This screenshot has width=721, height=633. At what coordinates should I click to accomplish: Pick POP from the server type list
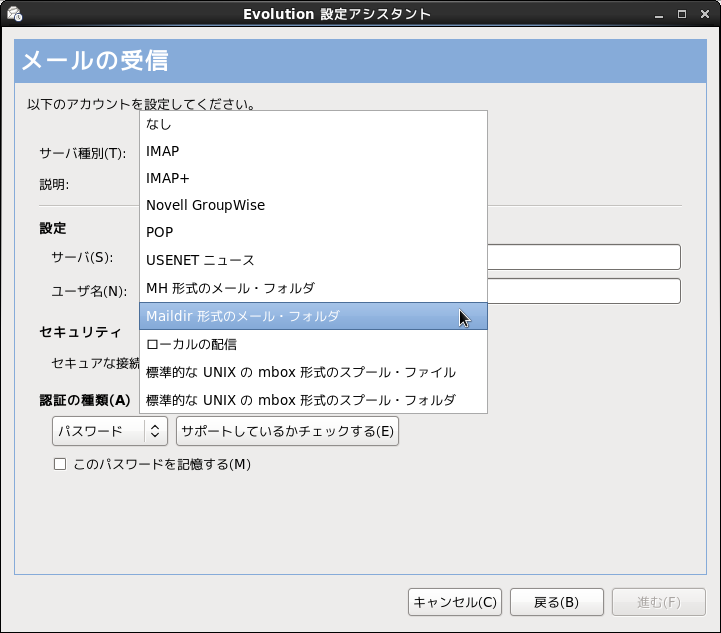[x=313, y=232]
